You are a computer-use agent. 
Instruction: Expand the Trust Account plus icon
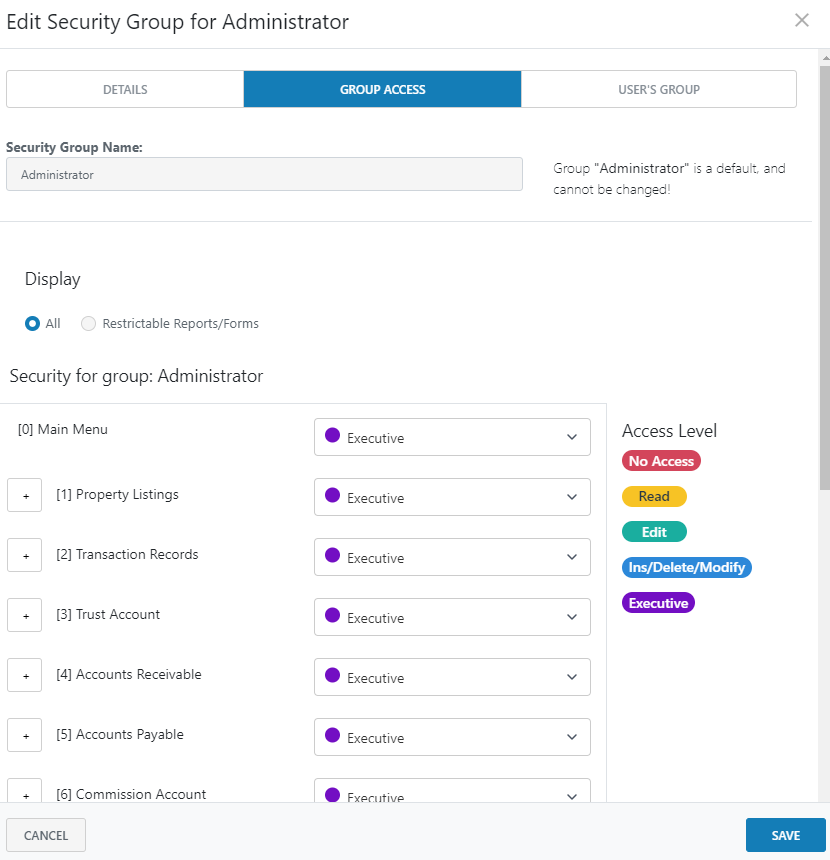point(25,615)
